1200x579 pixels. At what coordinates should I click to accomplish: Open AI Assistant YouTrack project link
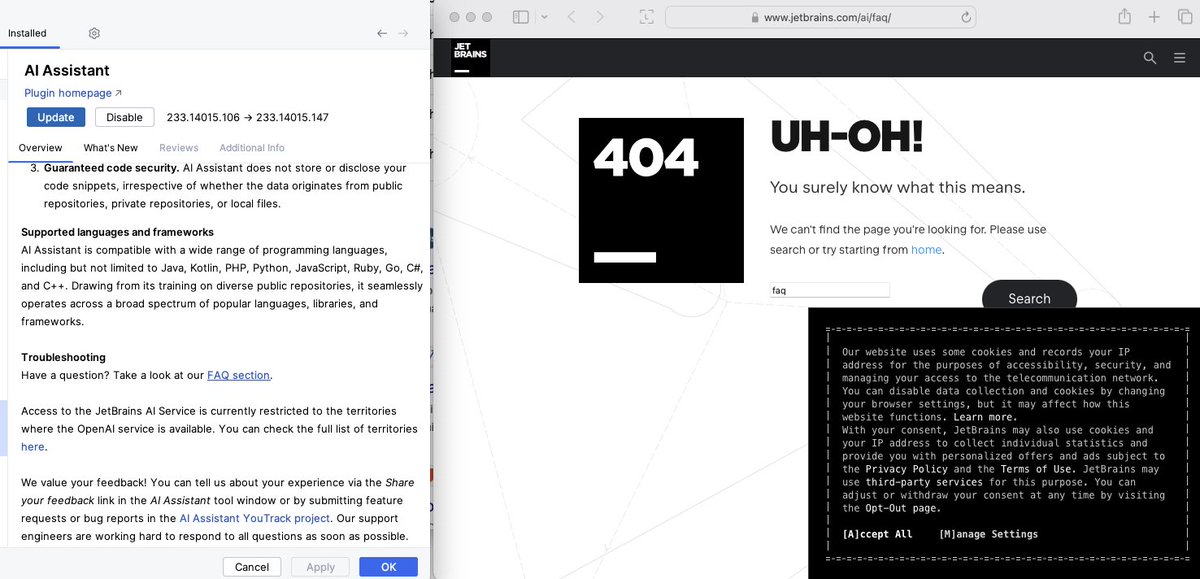coord(254,518)
